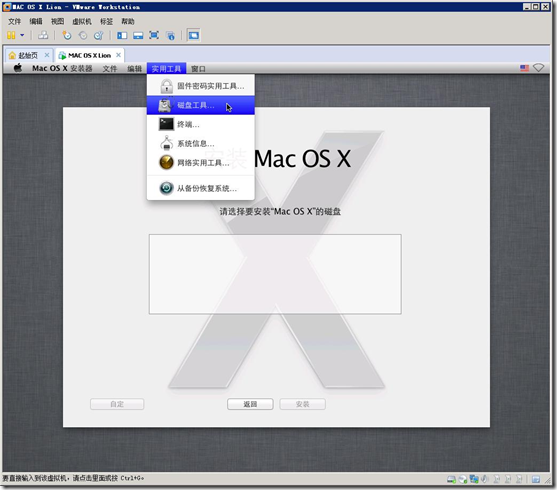The height and width of the screenshot is (490, 557).
Task: Click the System Information icon in menu
Action: point(166,143)
